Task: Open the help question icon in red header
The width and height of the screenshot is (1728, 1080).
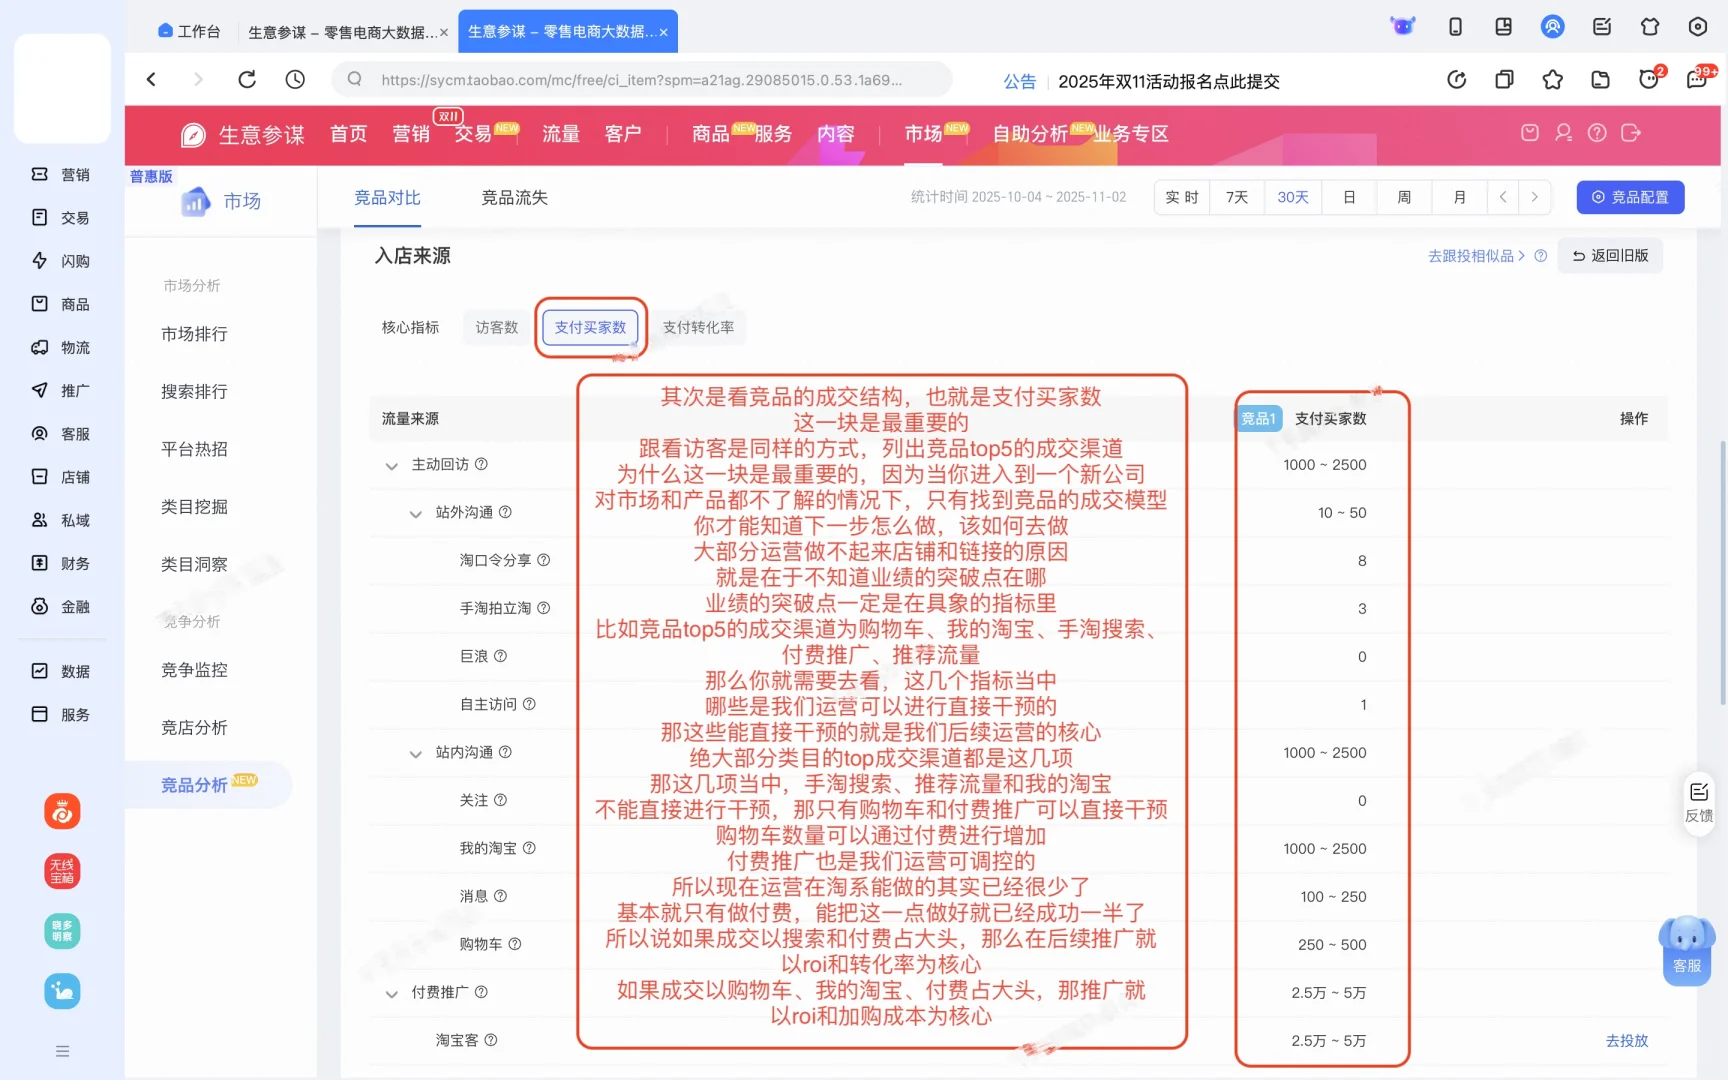Action: point(1597,133)
